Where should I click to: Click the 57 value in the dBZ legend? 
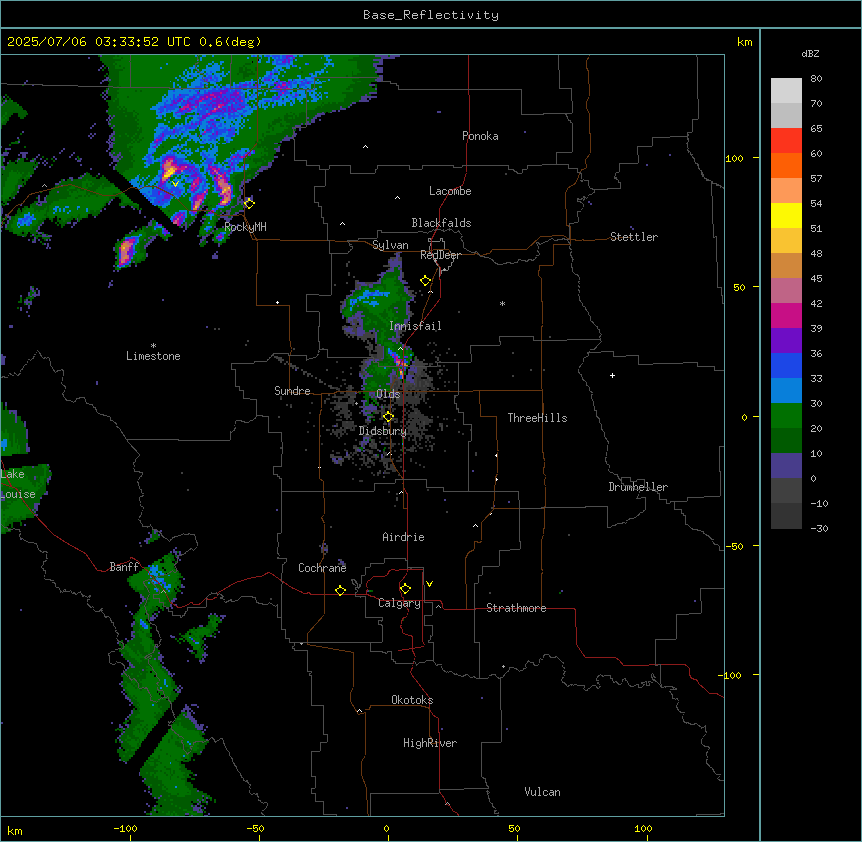point(816,179)
